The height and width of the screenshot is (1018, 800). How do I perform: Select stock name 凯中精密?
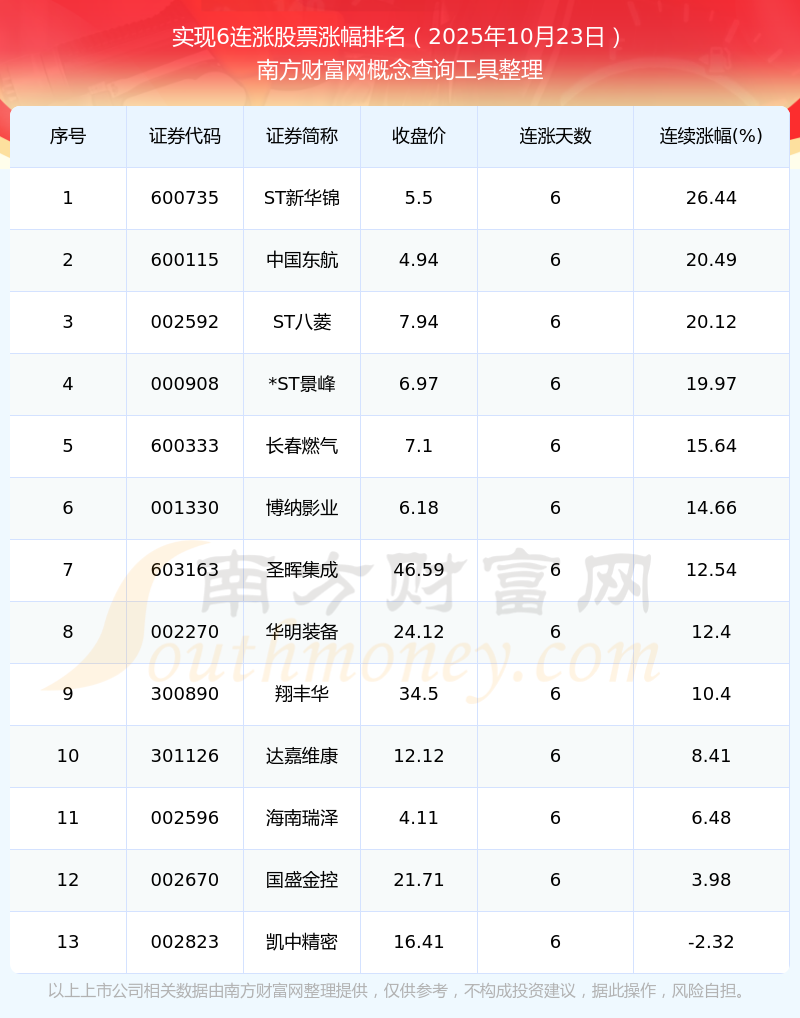[x=302, y=942]
